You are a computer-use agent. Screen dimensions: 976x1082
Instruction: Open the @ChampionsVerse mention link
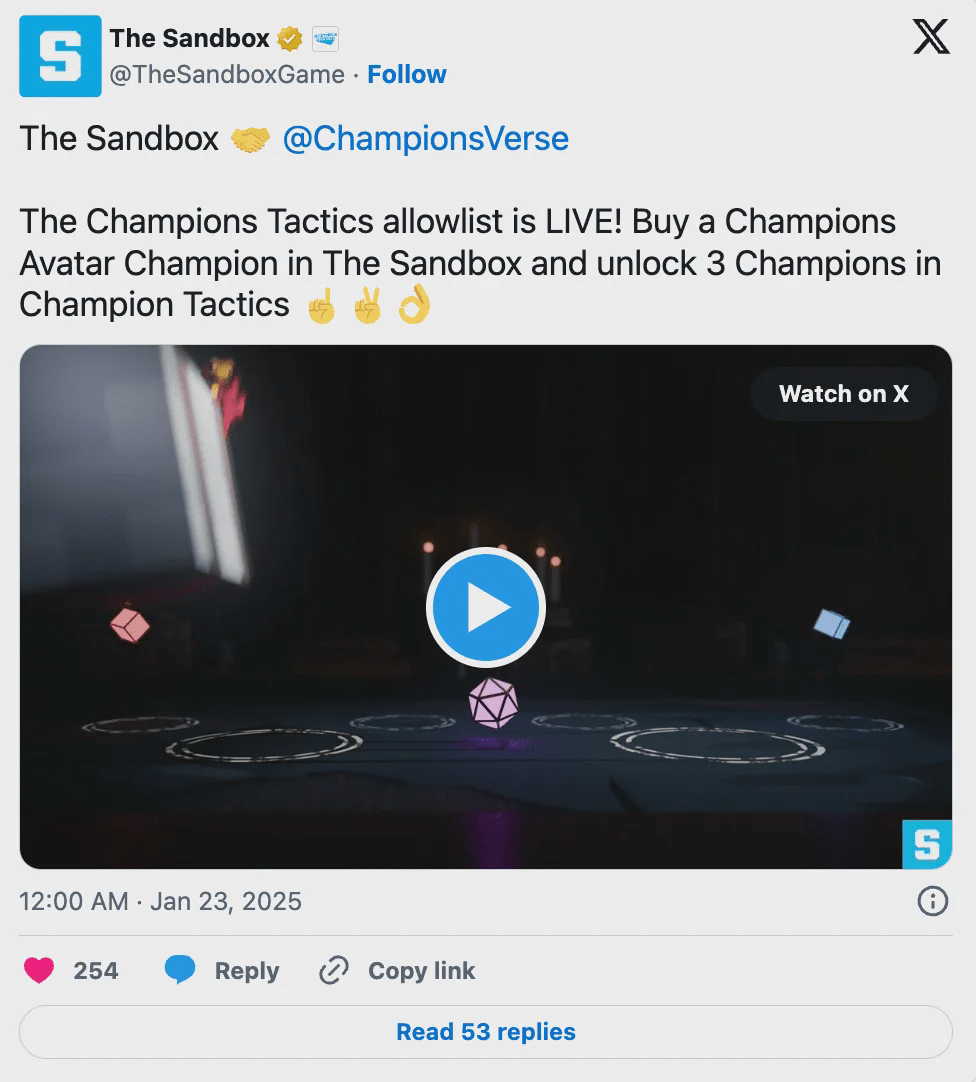coord(426,139)
